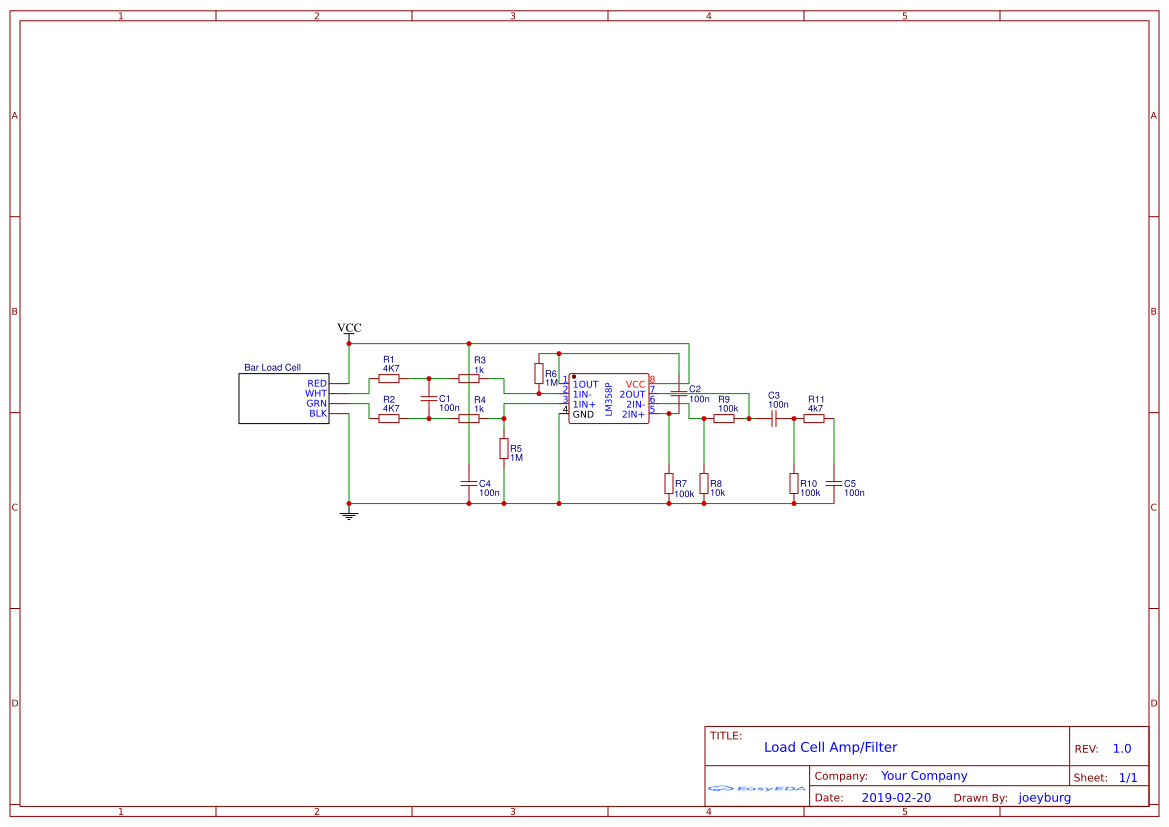The width and height of the screenshot is (1169, 827).
Task: Click the Date 2019-02-20 field
Action: pyautogui.click(x=896, y=797)
